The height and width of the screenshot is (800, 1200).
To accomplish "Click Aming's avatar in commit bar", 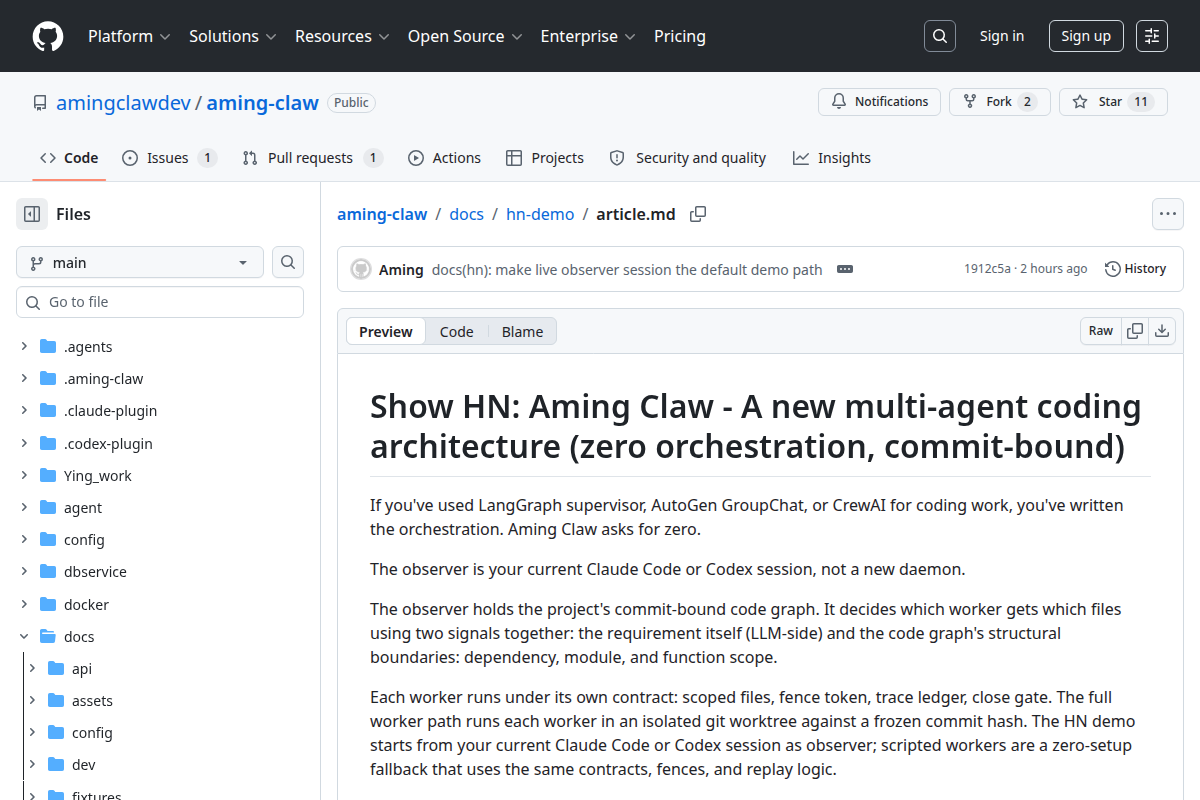I will [x=361, y=269].
